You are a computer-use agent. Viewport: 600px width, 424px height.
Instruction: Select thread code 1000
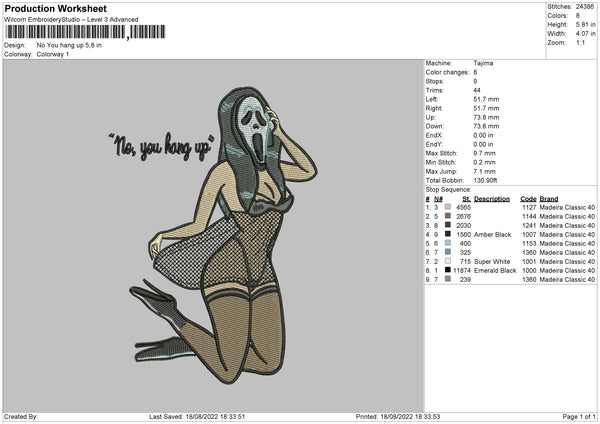click(529, 271)
